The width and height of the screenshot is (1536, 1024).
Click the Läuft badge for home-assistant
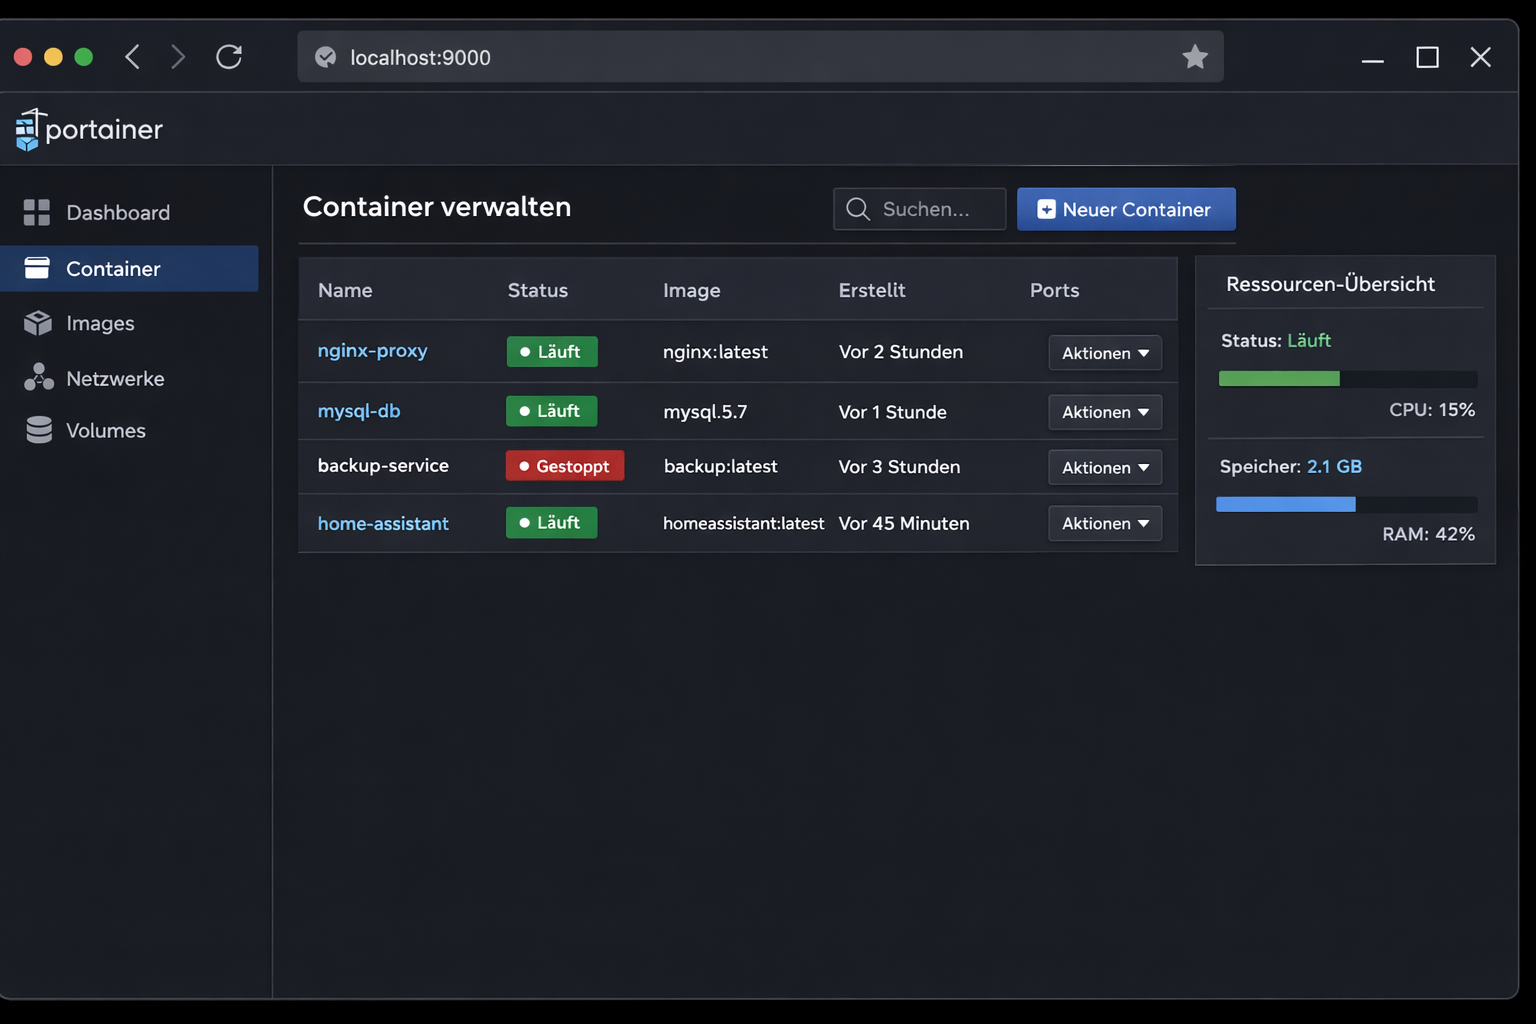click(x=551, y=522)
